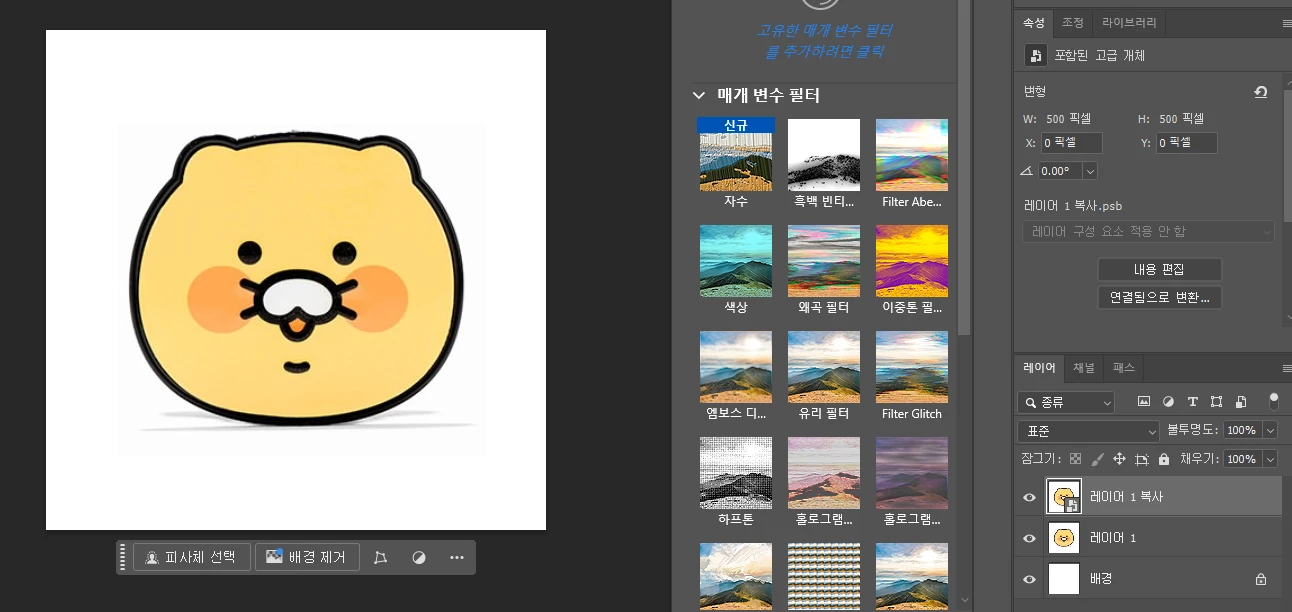This screenshot has height=612, width=1292.
Task: Open the 종류 layer filter dropdown
Action: click(1066, 402)
